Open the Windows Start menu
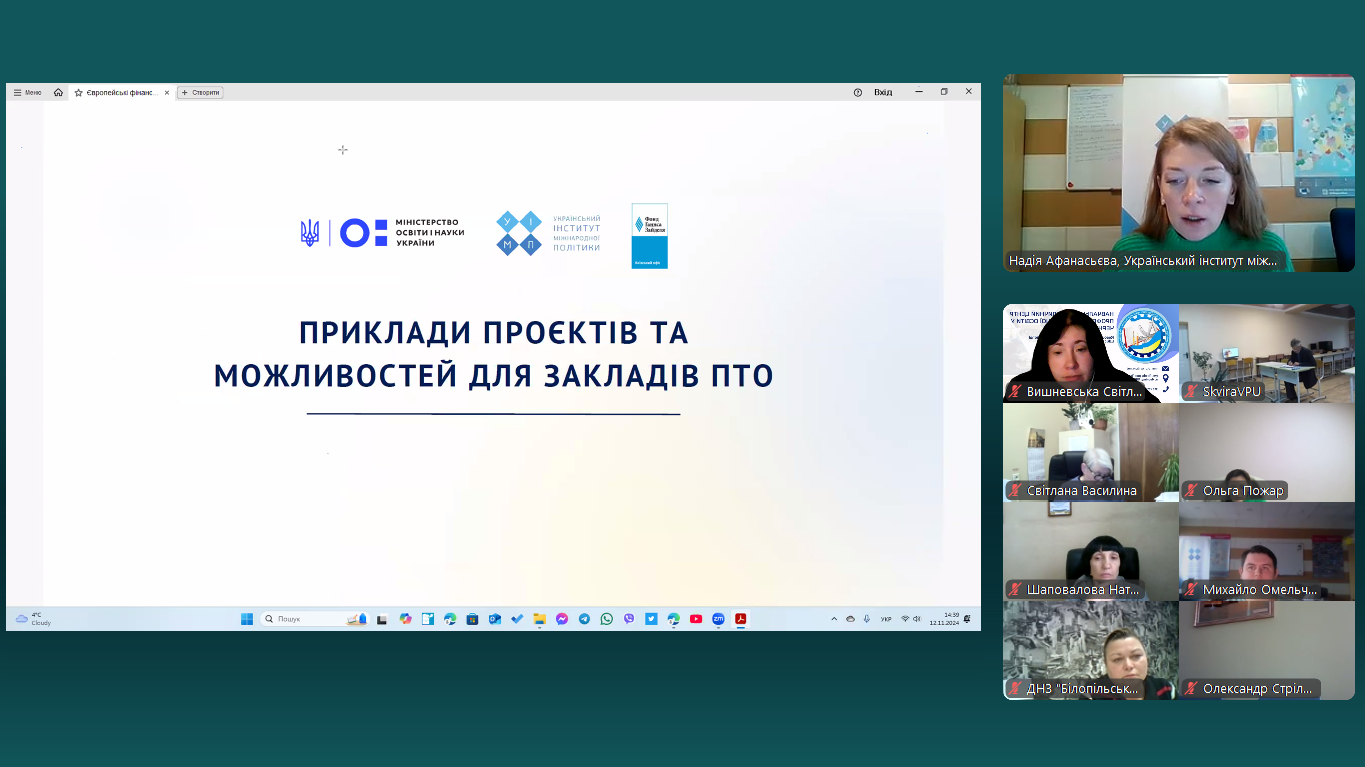 click(x=247, y=619)
